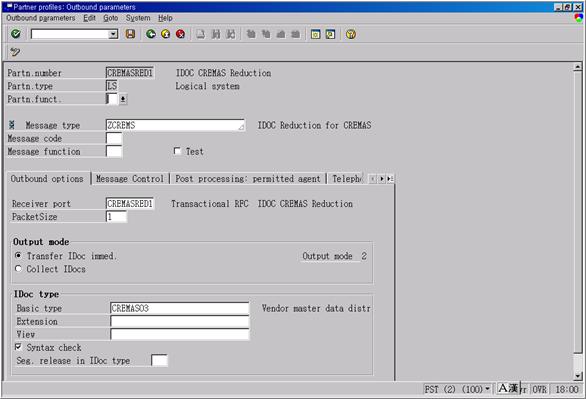Viewport: 586px width, 399px height.
Task: Click the vertical scrollbar up arrow
Action: [x=578, y=67]
